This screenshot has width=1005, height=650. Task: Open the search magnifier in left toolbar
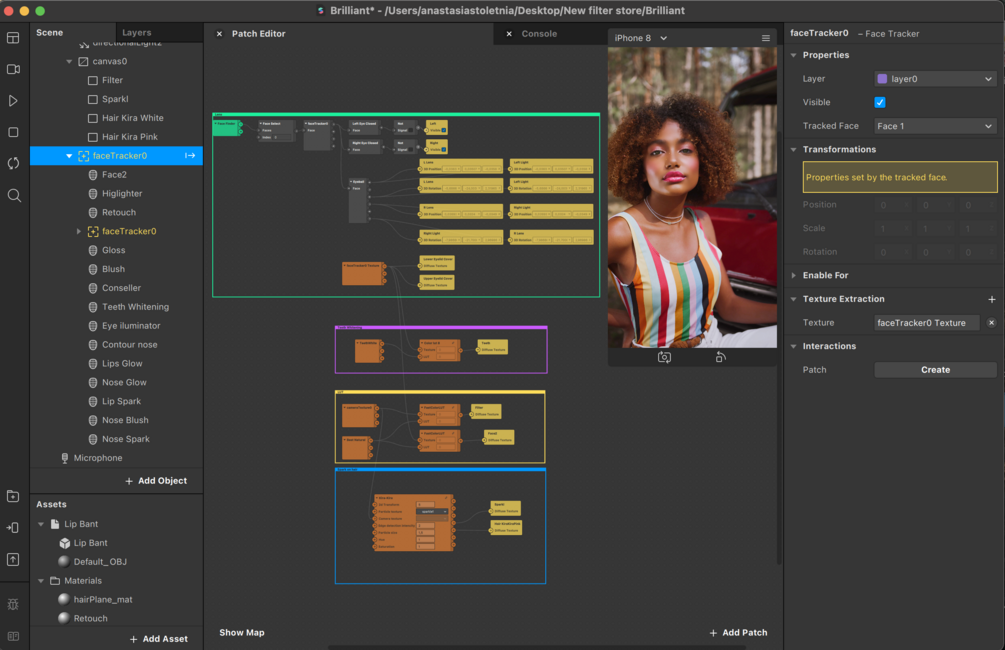click(x=13, y=196)
